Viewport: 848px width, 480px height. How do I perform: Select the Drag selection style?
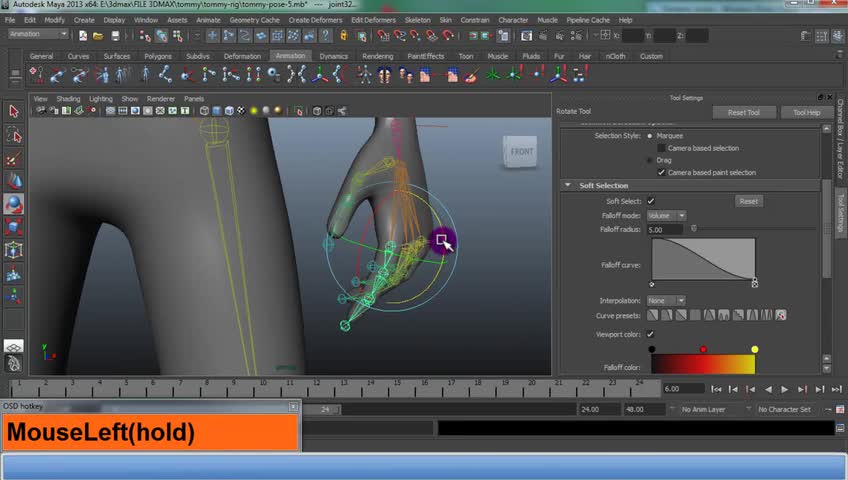650,160
